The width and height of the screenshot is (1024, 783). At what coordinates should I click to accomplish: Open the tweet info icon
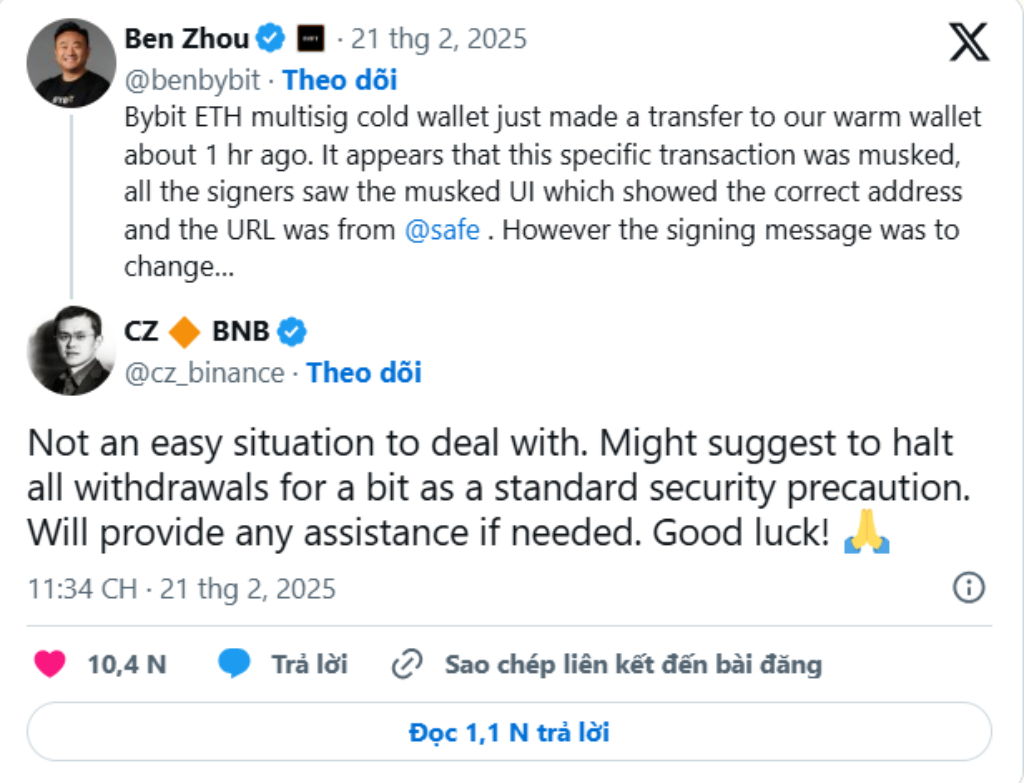pos(969,588)
